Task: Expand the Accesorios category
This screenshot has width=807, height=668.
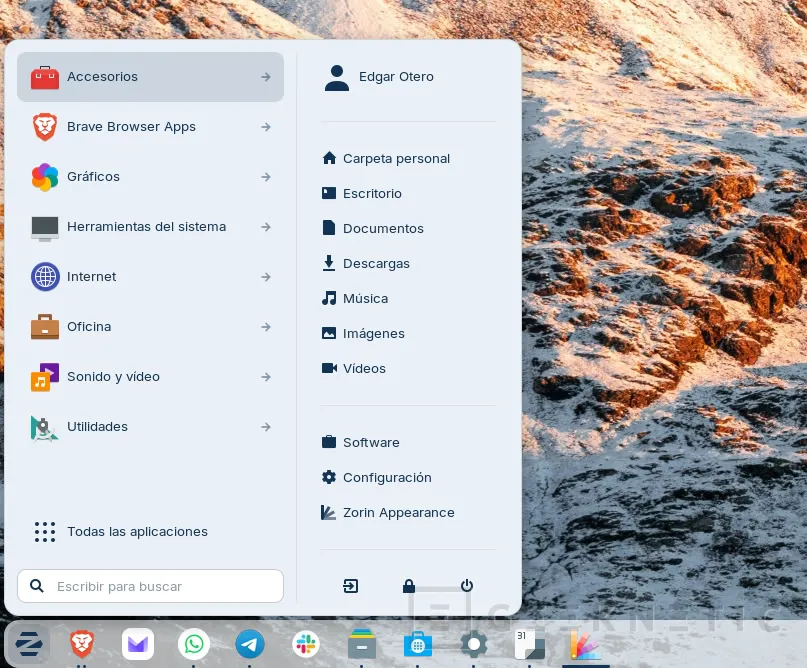Action: click(150, 77)
